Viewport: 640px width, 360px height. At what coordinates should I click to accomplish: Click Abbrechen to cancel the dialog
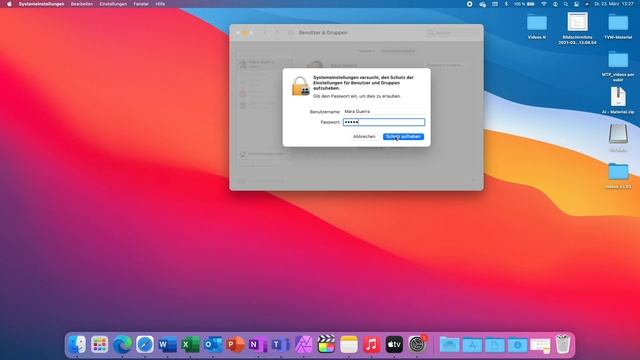pyautogui.click(x=364, y=136)
